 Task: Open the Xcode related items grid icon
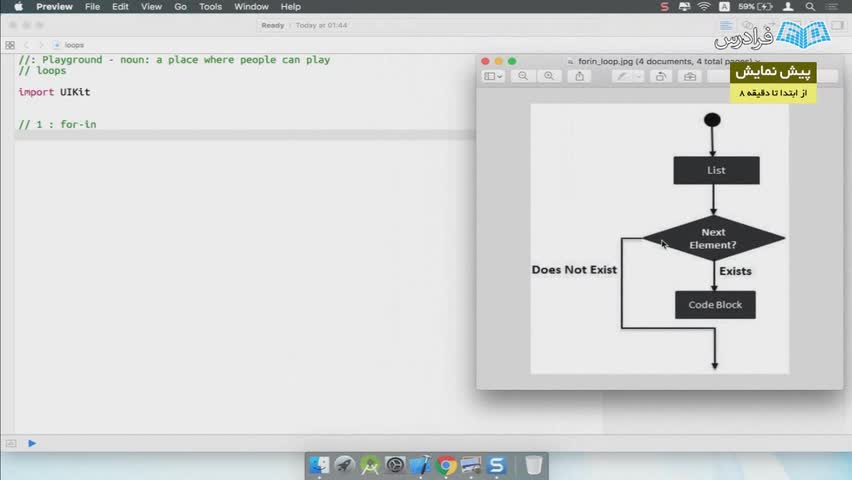pyautogui.click(x=10, y=45)
